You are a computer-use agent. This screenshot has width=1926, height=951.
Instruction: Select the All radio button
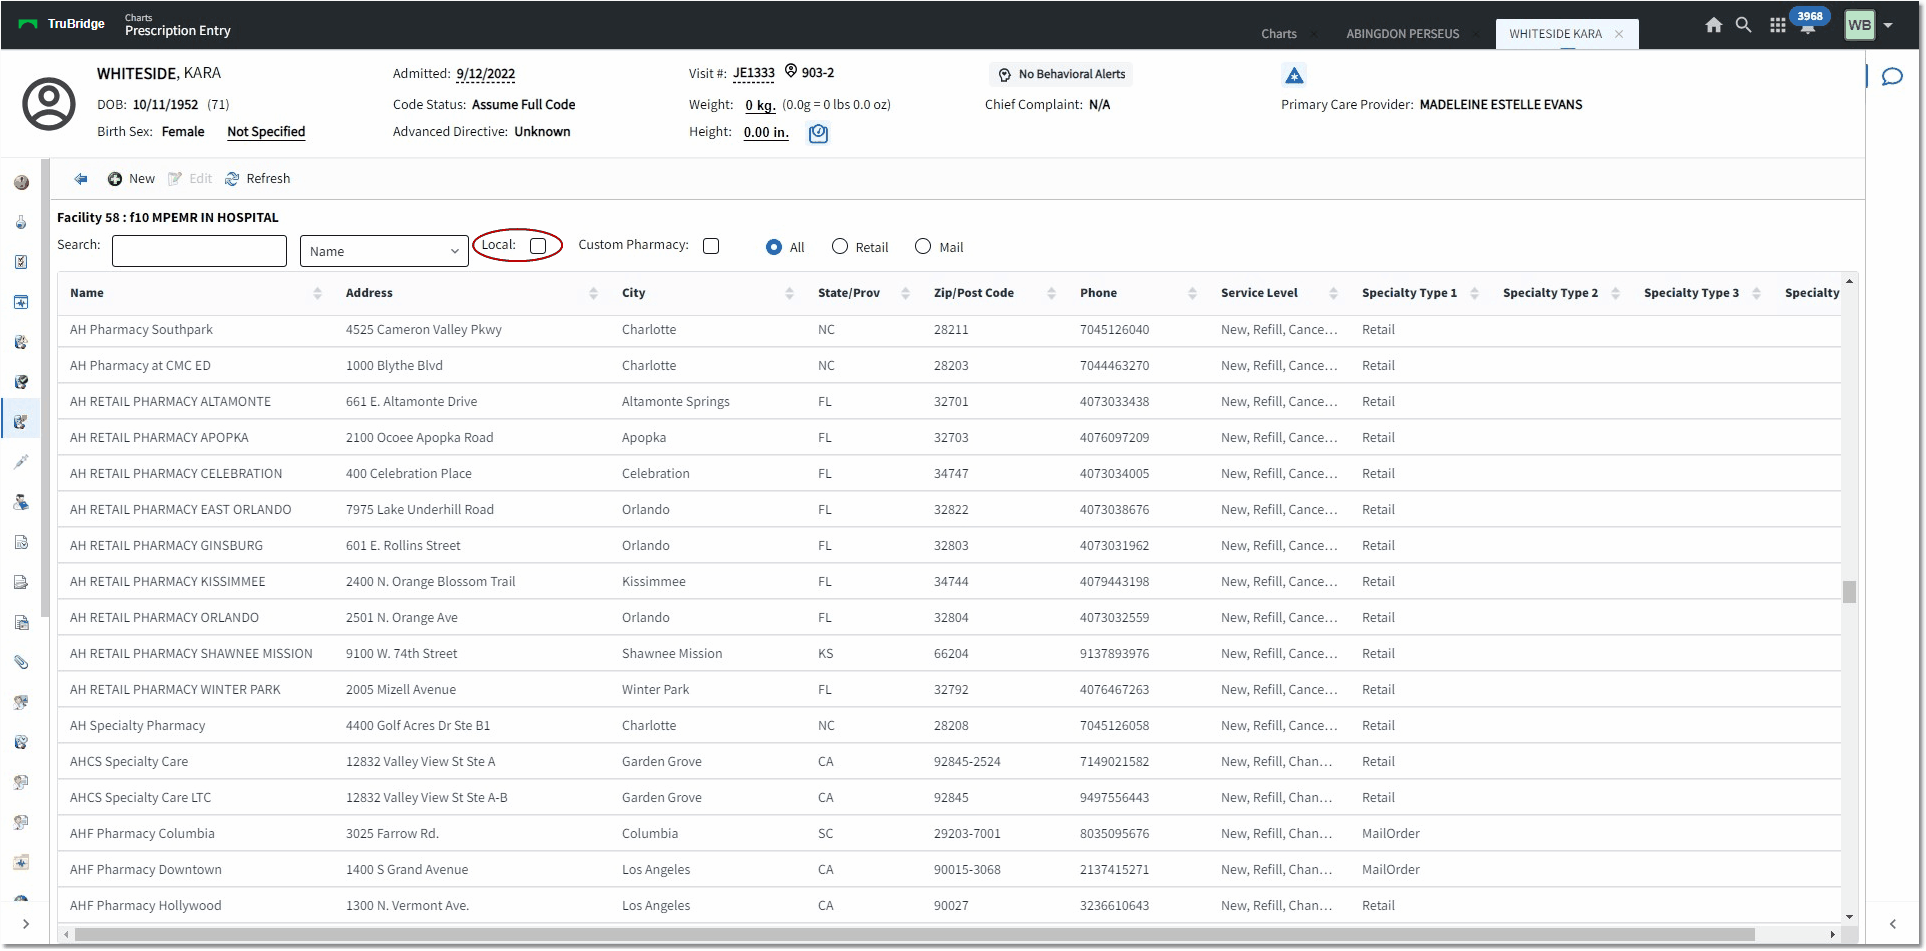point(773,247)
